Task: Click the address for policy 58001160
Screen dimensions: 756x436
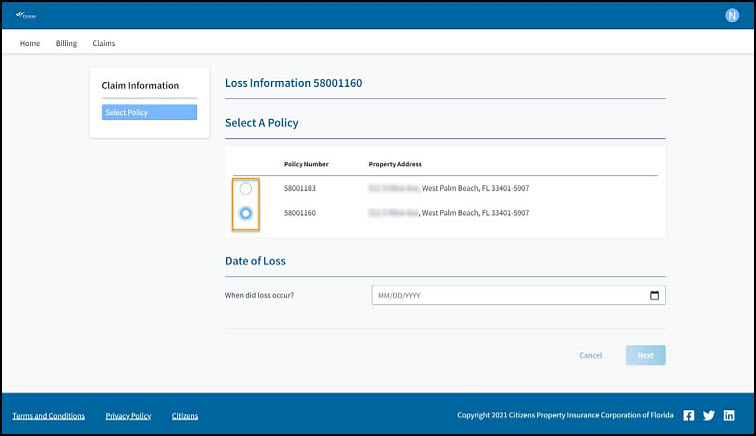Action: click(448, 213)
